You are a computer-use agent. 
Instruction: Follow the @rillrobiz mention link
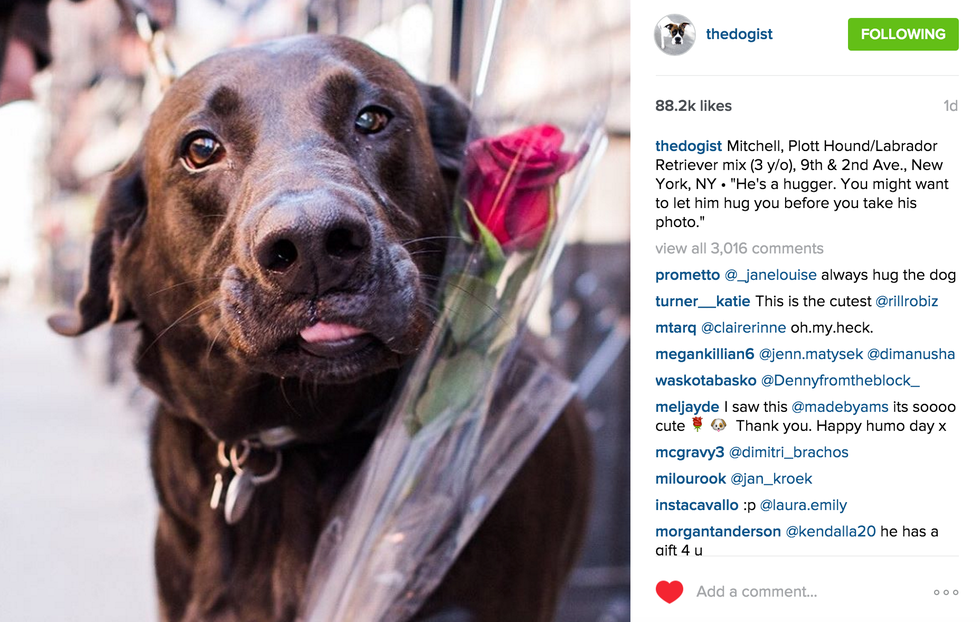(906, 301)
